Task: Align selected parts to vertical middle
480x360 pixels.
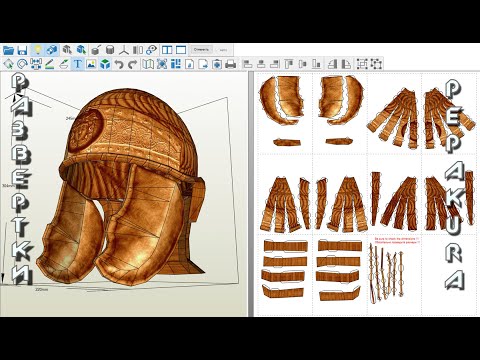Action: 303,64
